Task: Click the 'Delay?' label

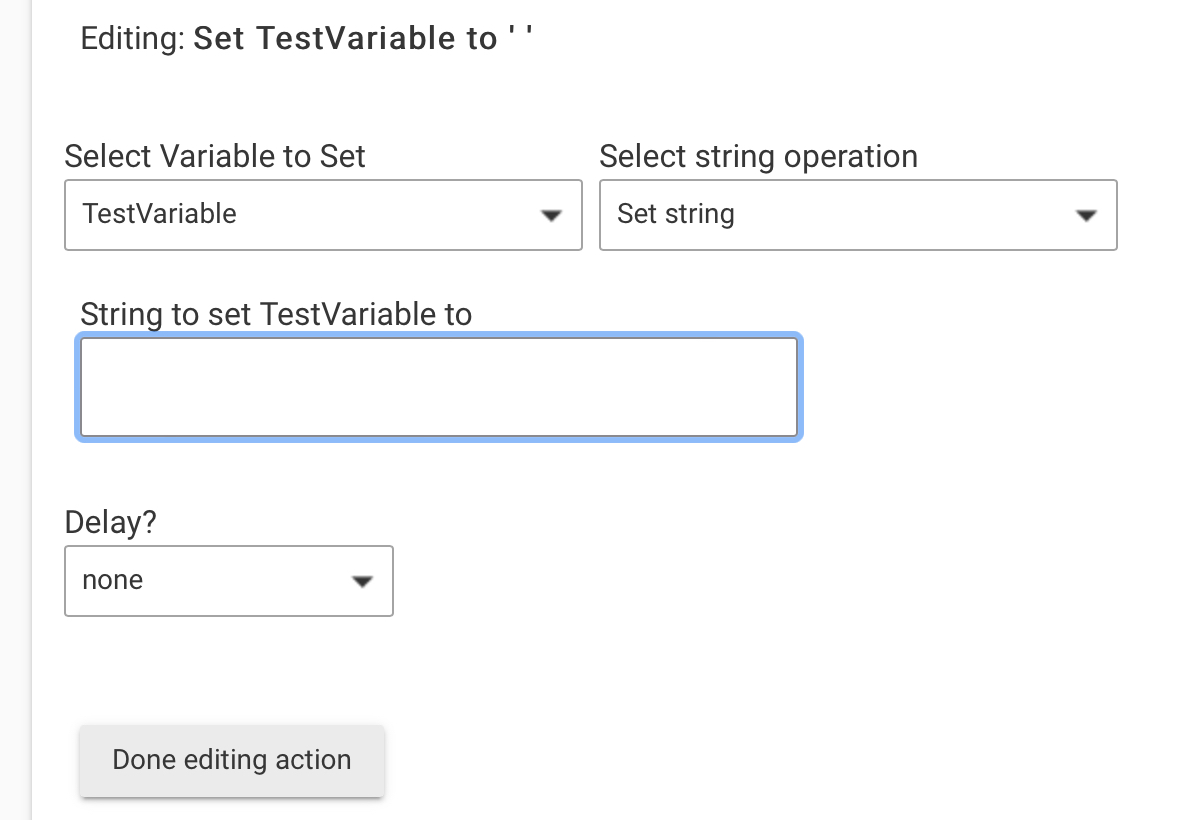Action: pyautogui.click(x=110, y=522)
